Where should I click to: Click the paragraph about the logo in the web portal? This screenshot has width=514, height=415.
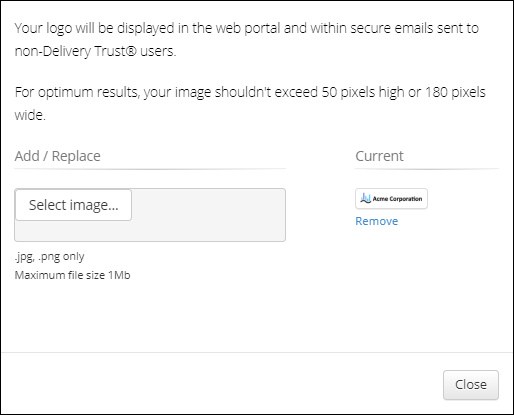click(247, 39)
